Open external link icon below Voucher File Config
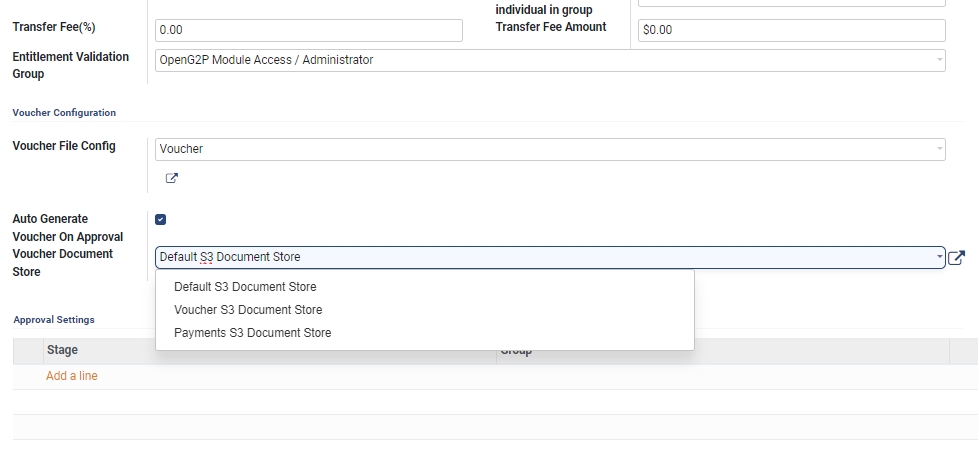979x457 pixels. pyautogui.click(x=171, y=179)
